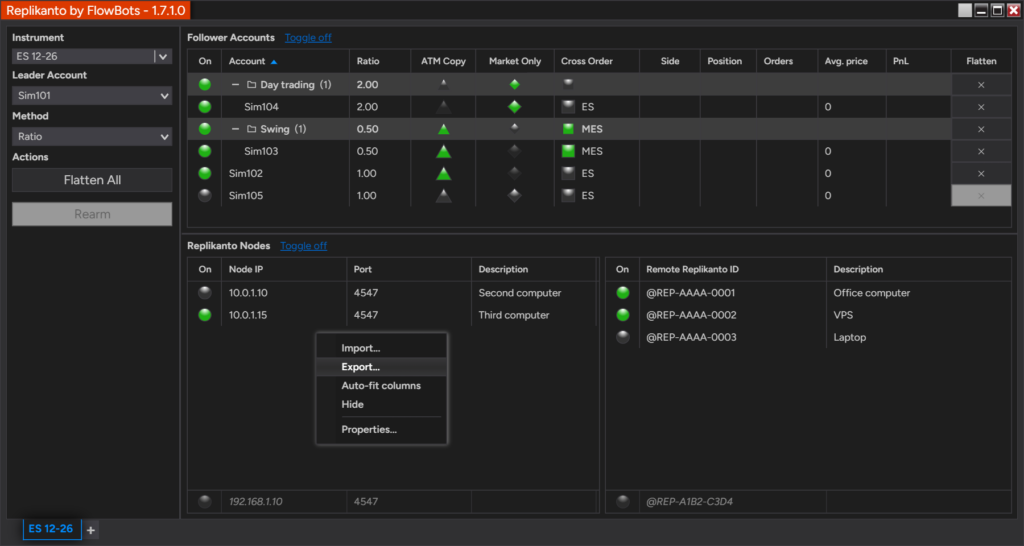Disable Sim104 follower On light

205,106
